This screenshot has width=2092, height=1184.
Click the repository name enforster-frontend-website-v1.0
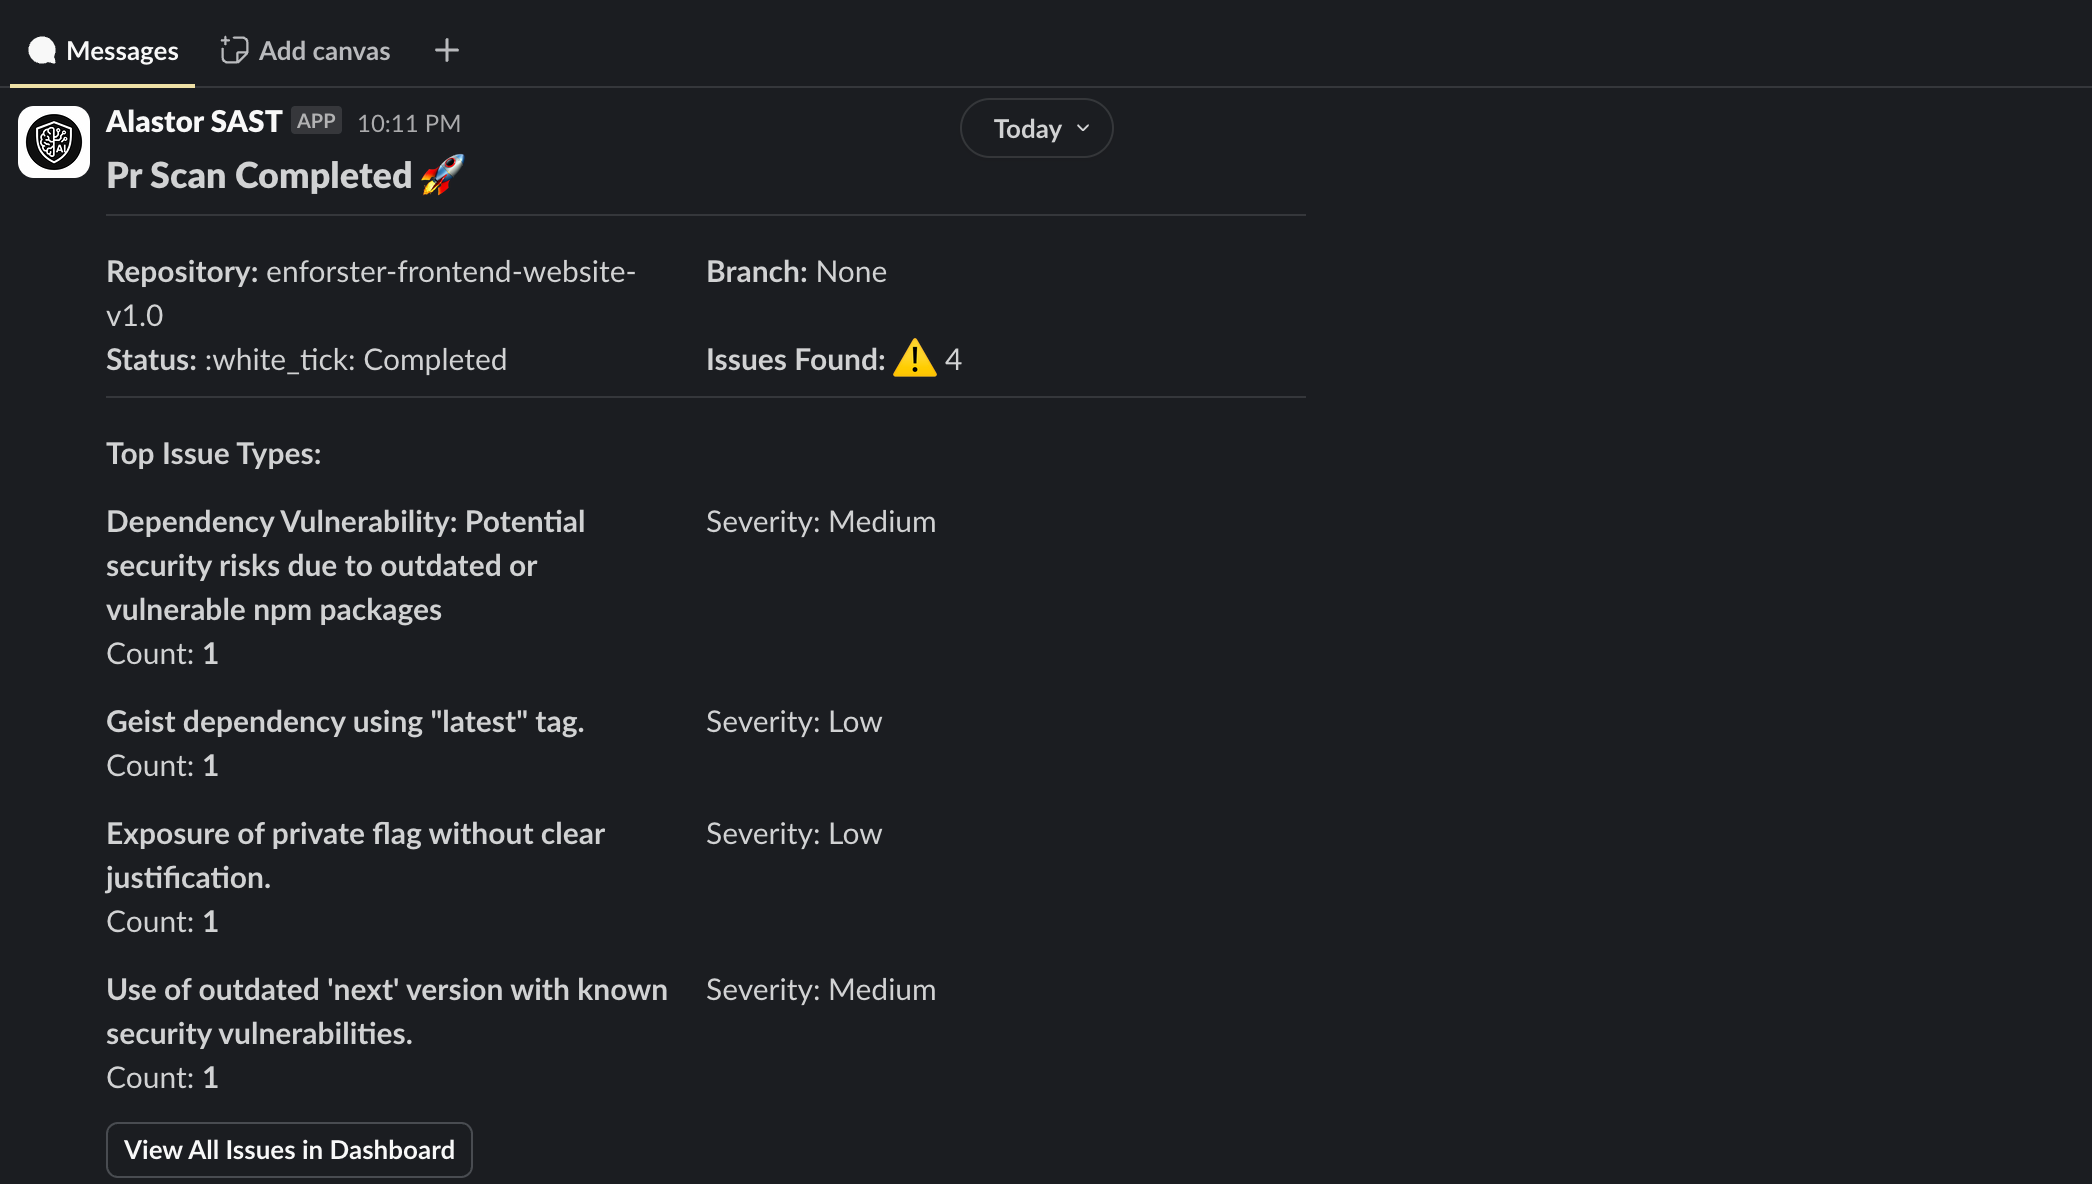[x=371, y=293]
